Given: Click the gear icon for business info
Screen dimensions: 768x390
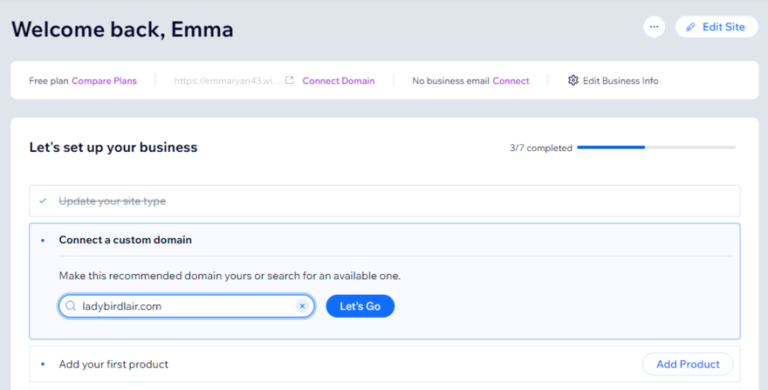Looking at the screenshot, I should coord(573,80).
